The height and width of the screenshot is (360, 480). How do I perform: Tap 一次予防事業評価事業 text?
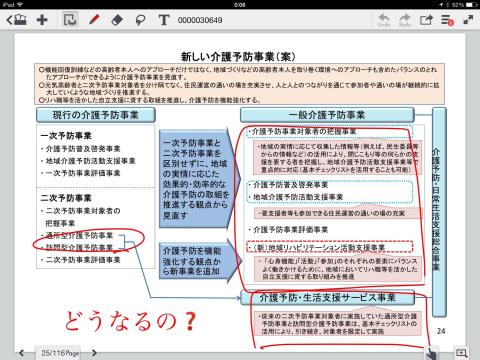[x=83, y=173]
